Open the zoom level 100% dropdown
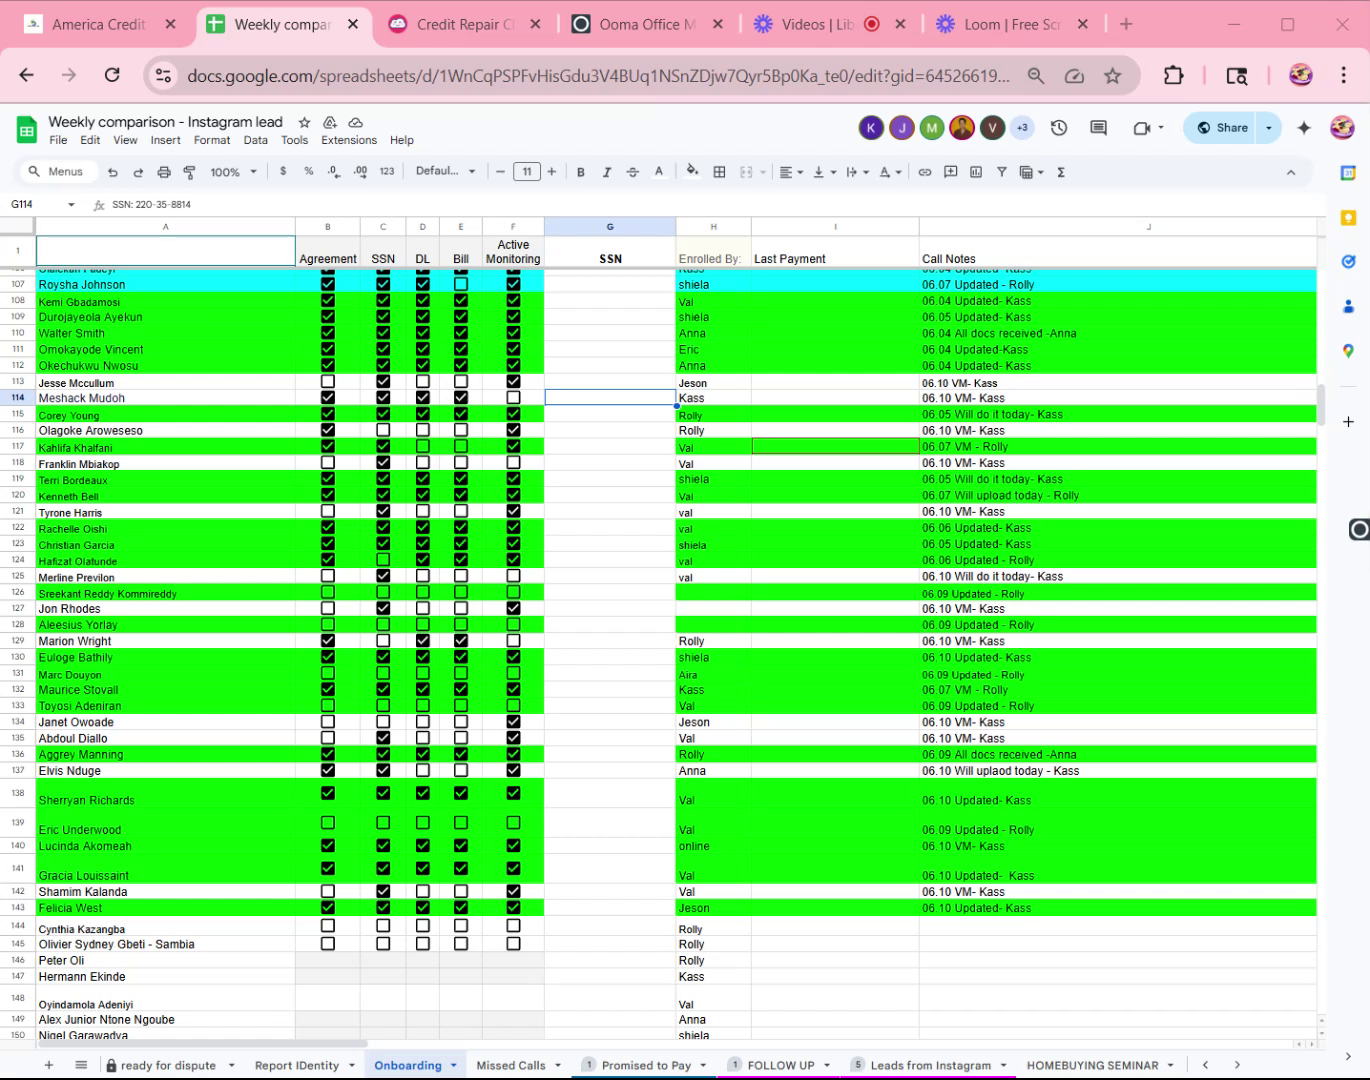Image resolution: width=1370 pixels, height=1080 pixels. point(233,172)
